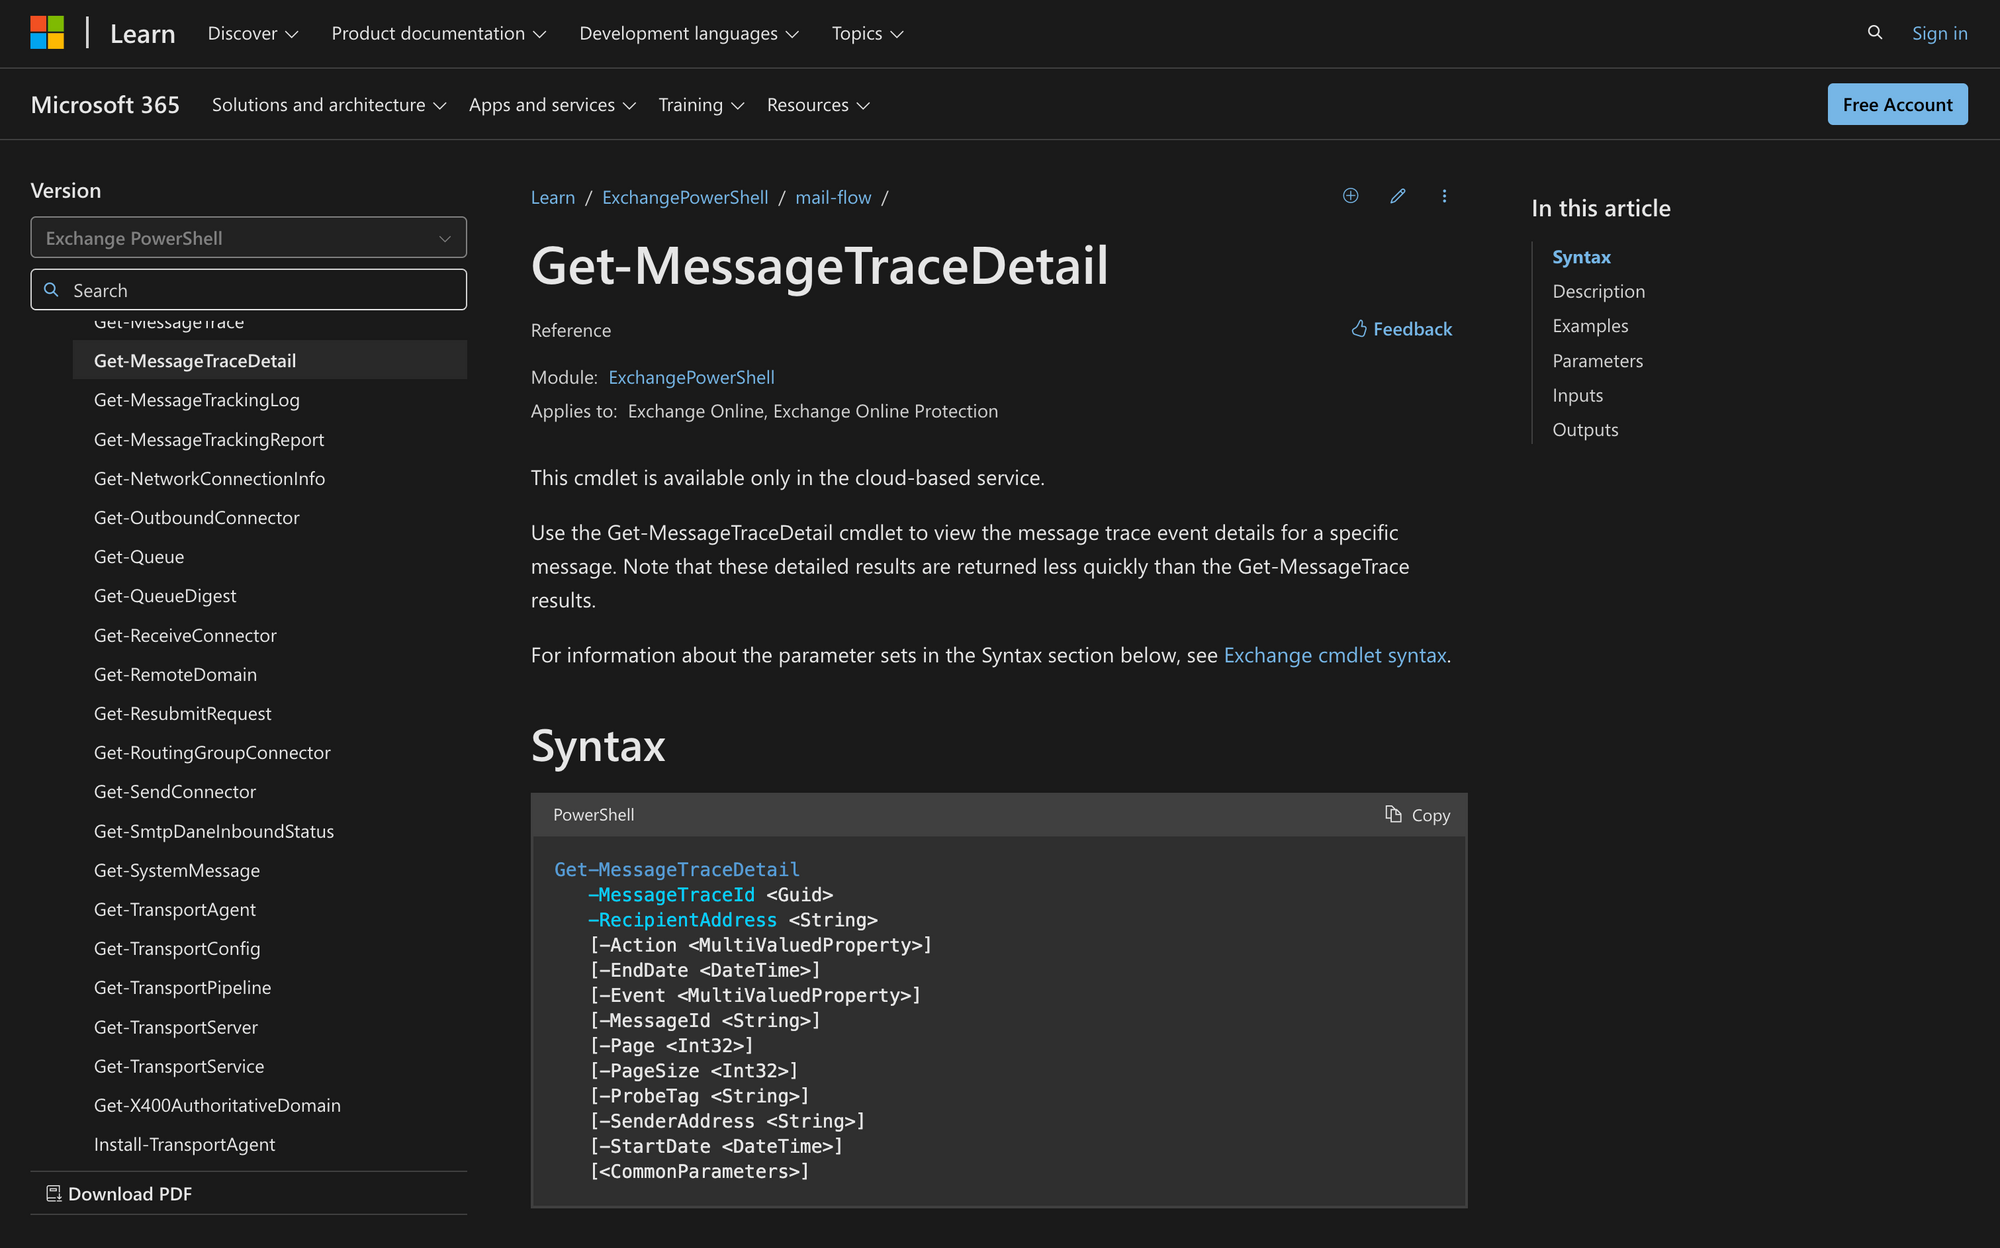Open the ExchangePowerShell module link
Viewport: 2000px width, 1248px height.
pyautogui.click(x=691, y=377)
